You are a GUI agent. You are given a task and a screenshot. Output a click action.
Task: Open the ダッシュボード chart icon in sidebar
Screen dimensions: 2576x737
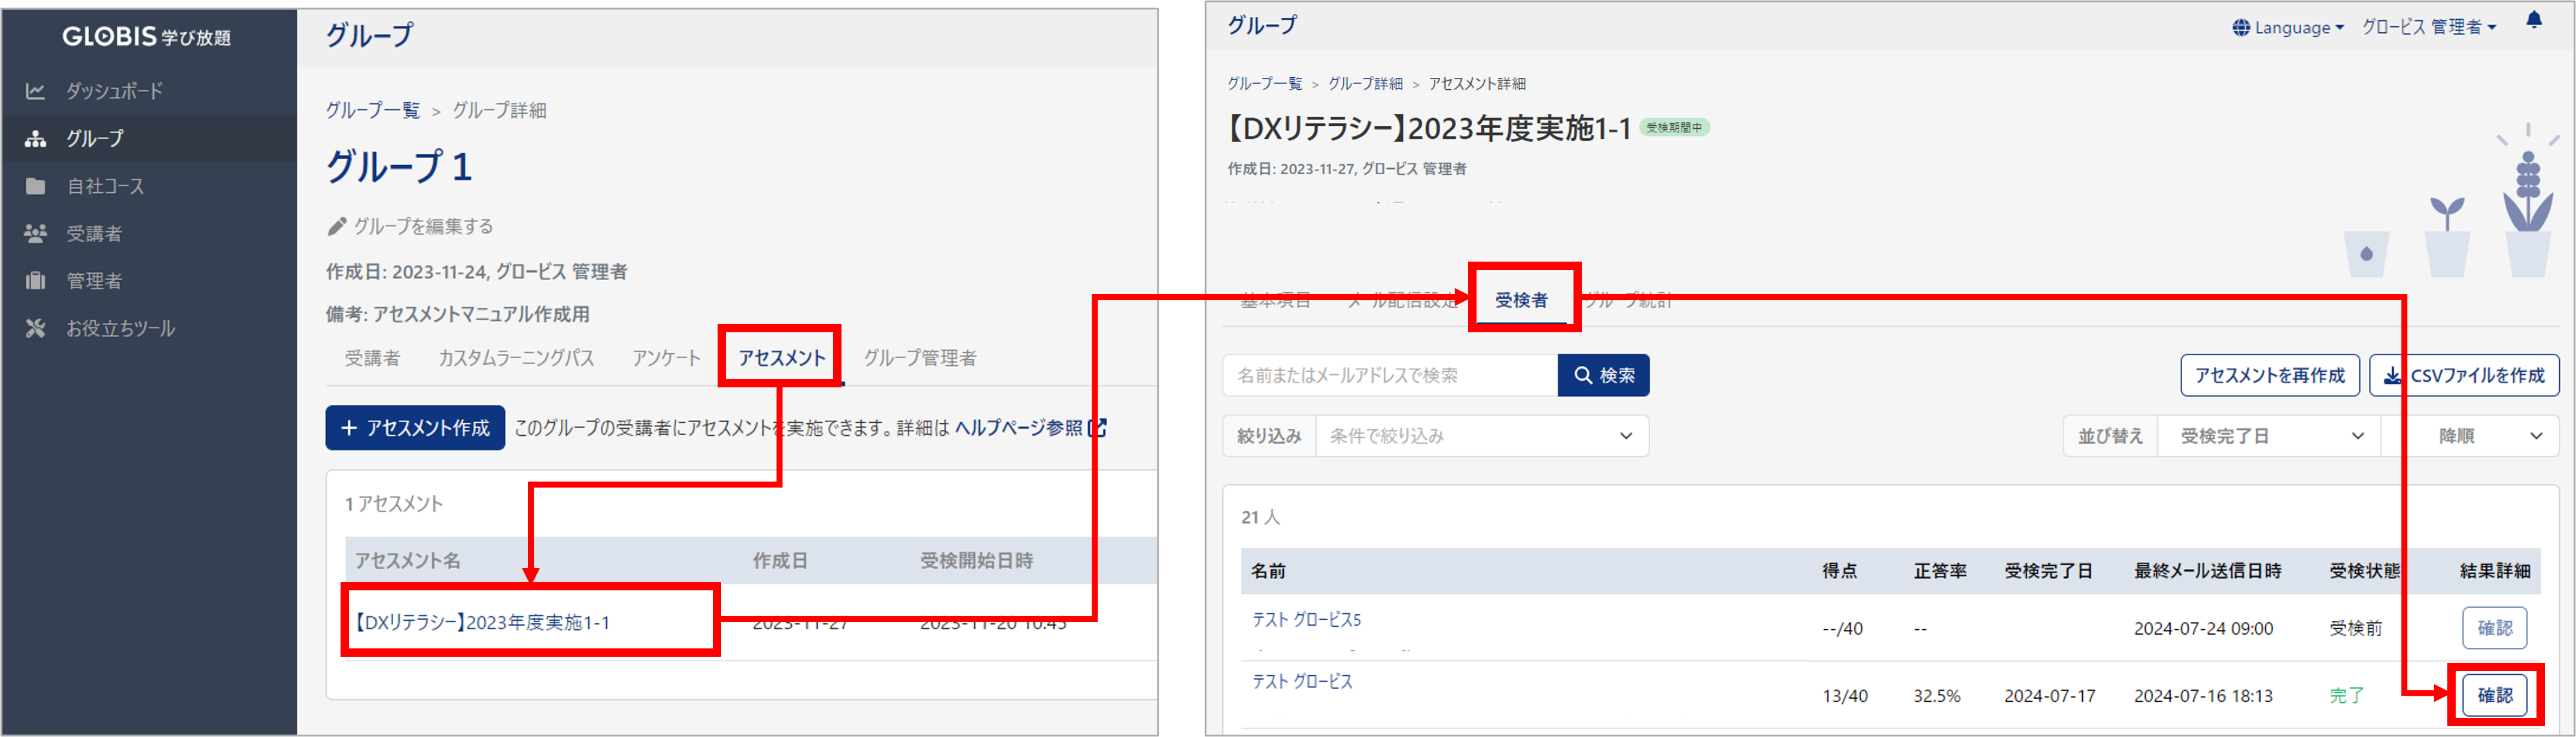point(35,91)
